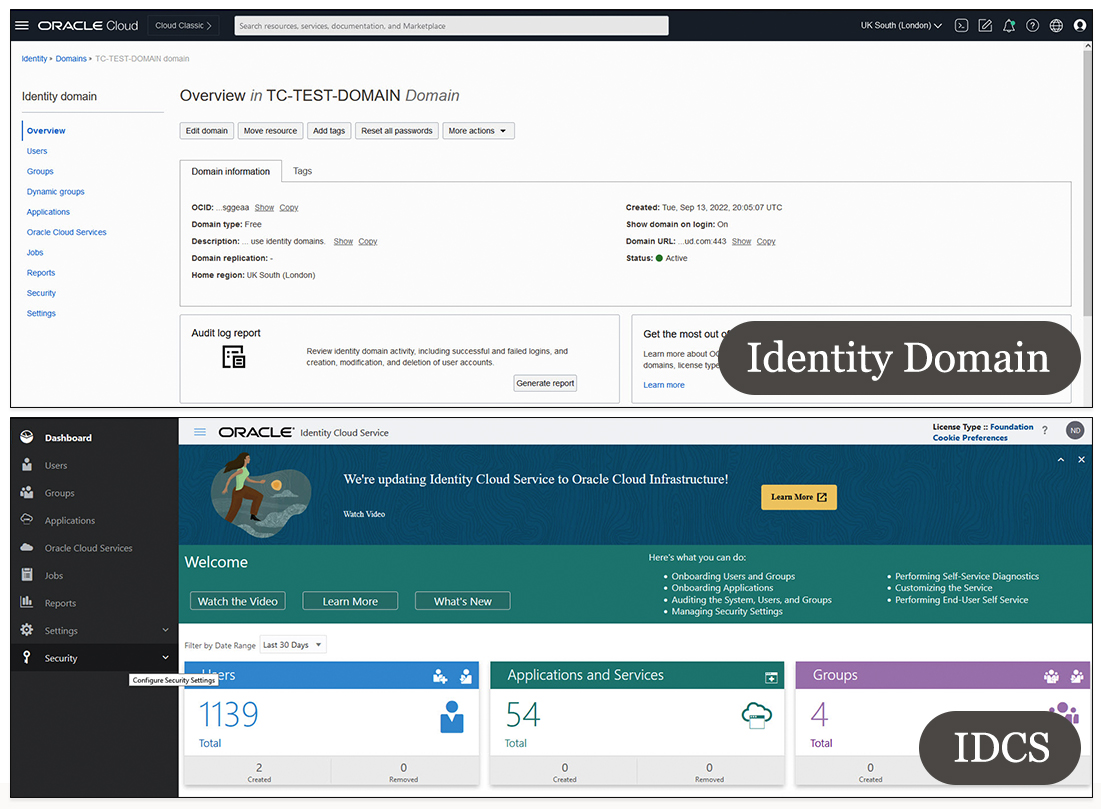The width and height of the screenshot is (1101, 809).
Task: Click the Reset all passwords button
Action: 397,131
